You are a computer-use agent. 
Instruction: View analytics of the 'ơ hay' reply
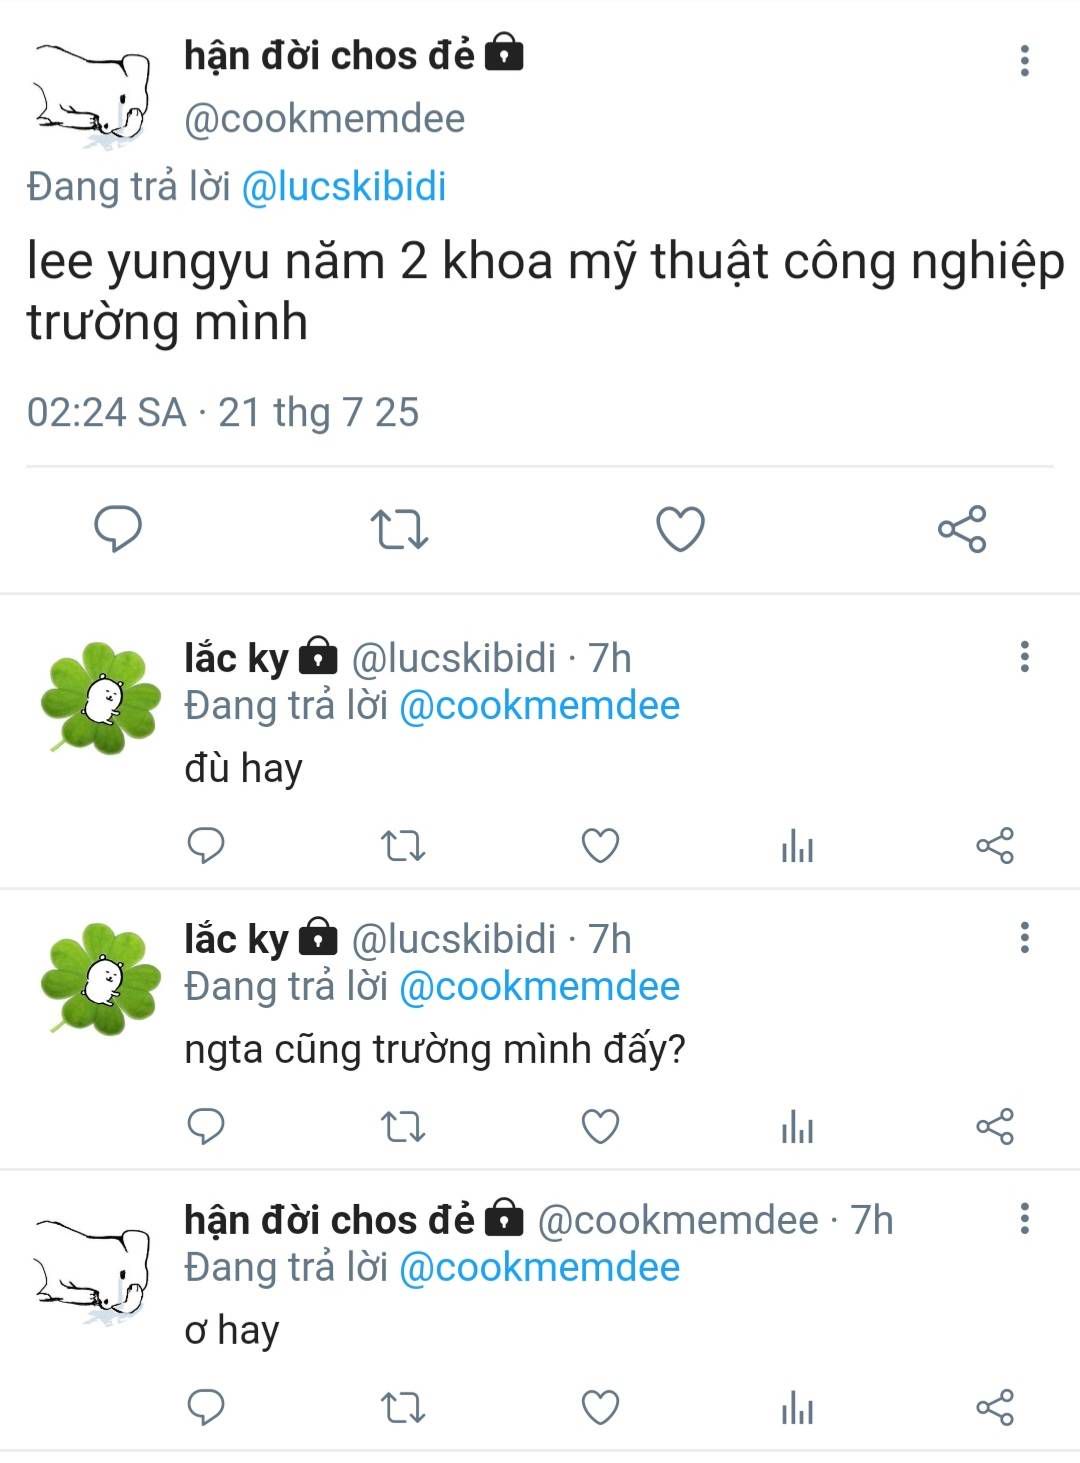[x=797, y=1409]
